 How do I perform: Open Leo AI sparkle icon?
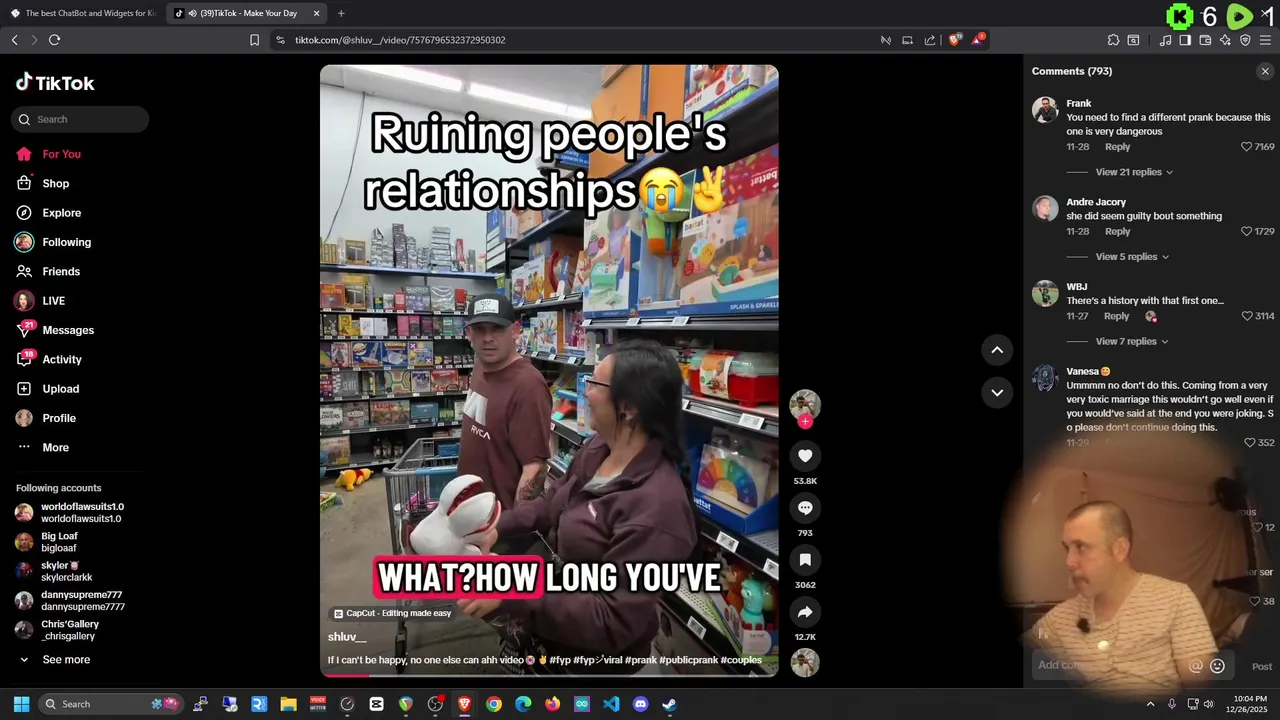(1225, 40)
